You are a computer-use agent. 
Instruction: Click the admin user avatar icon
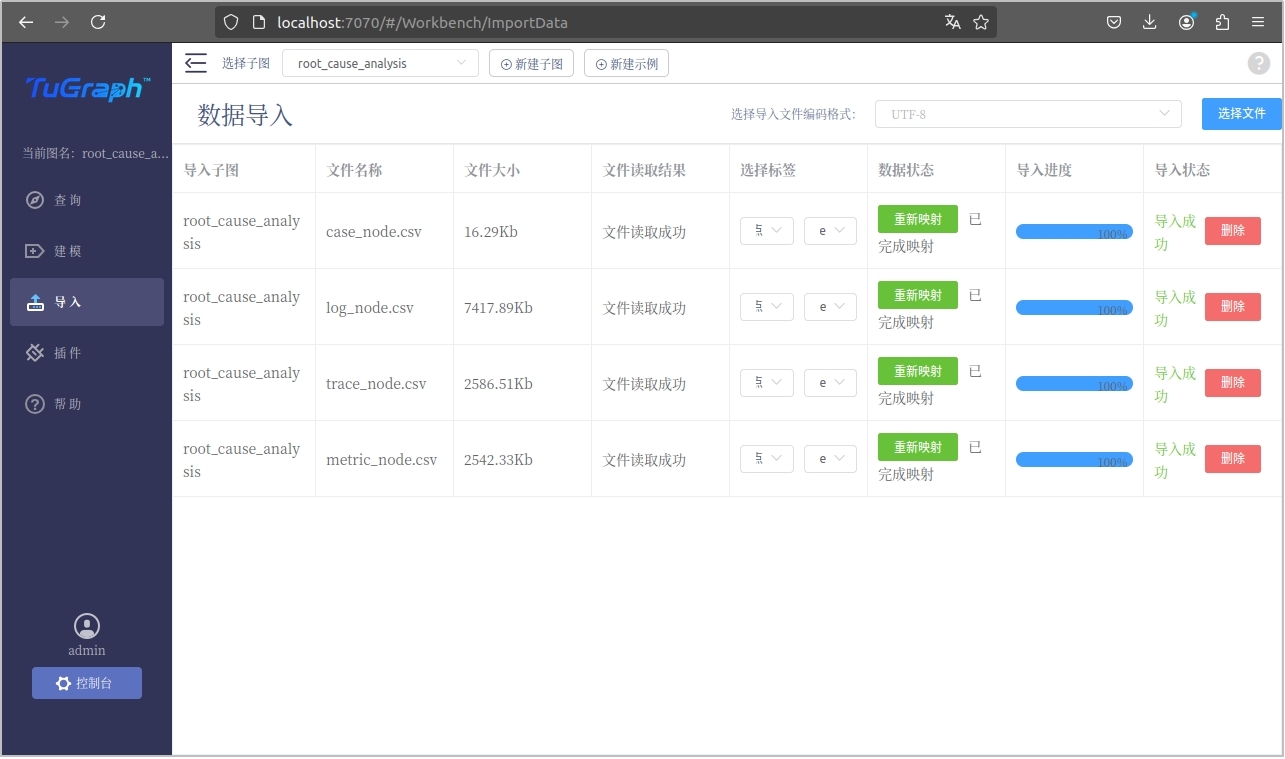87,626
